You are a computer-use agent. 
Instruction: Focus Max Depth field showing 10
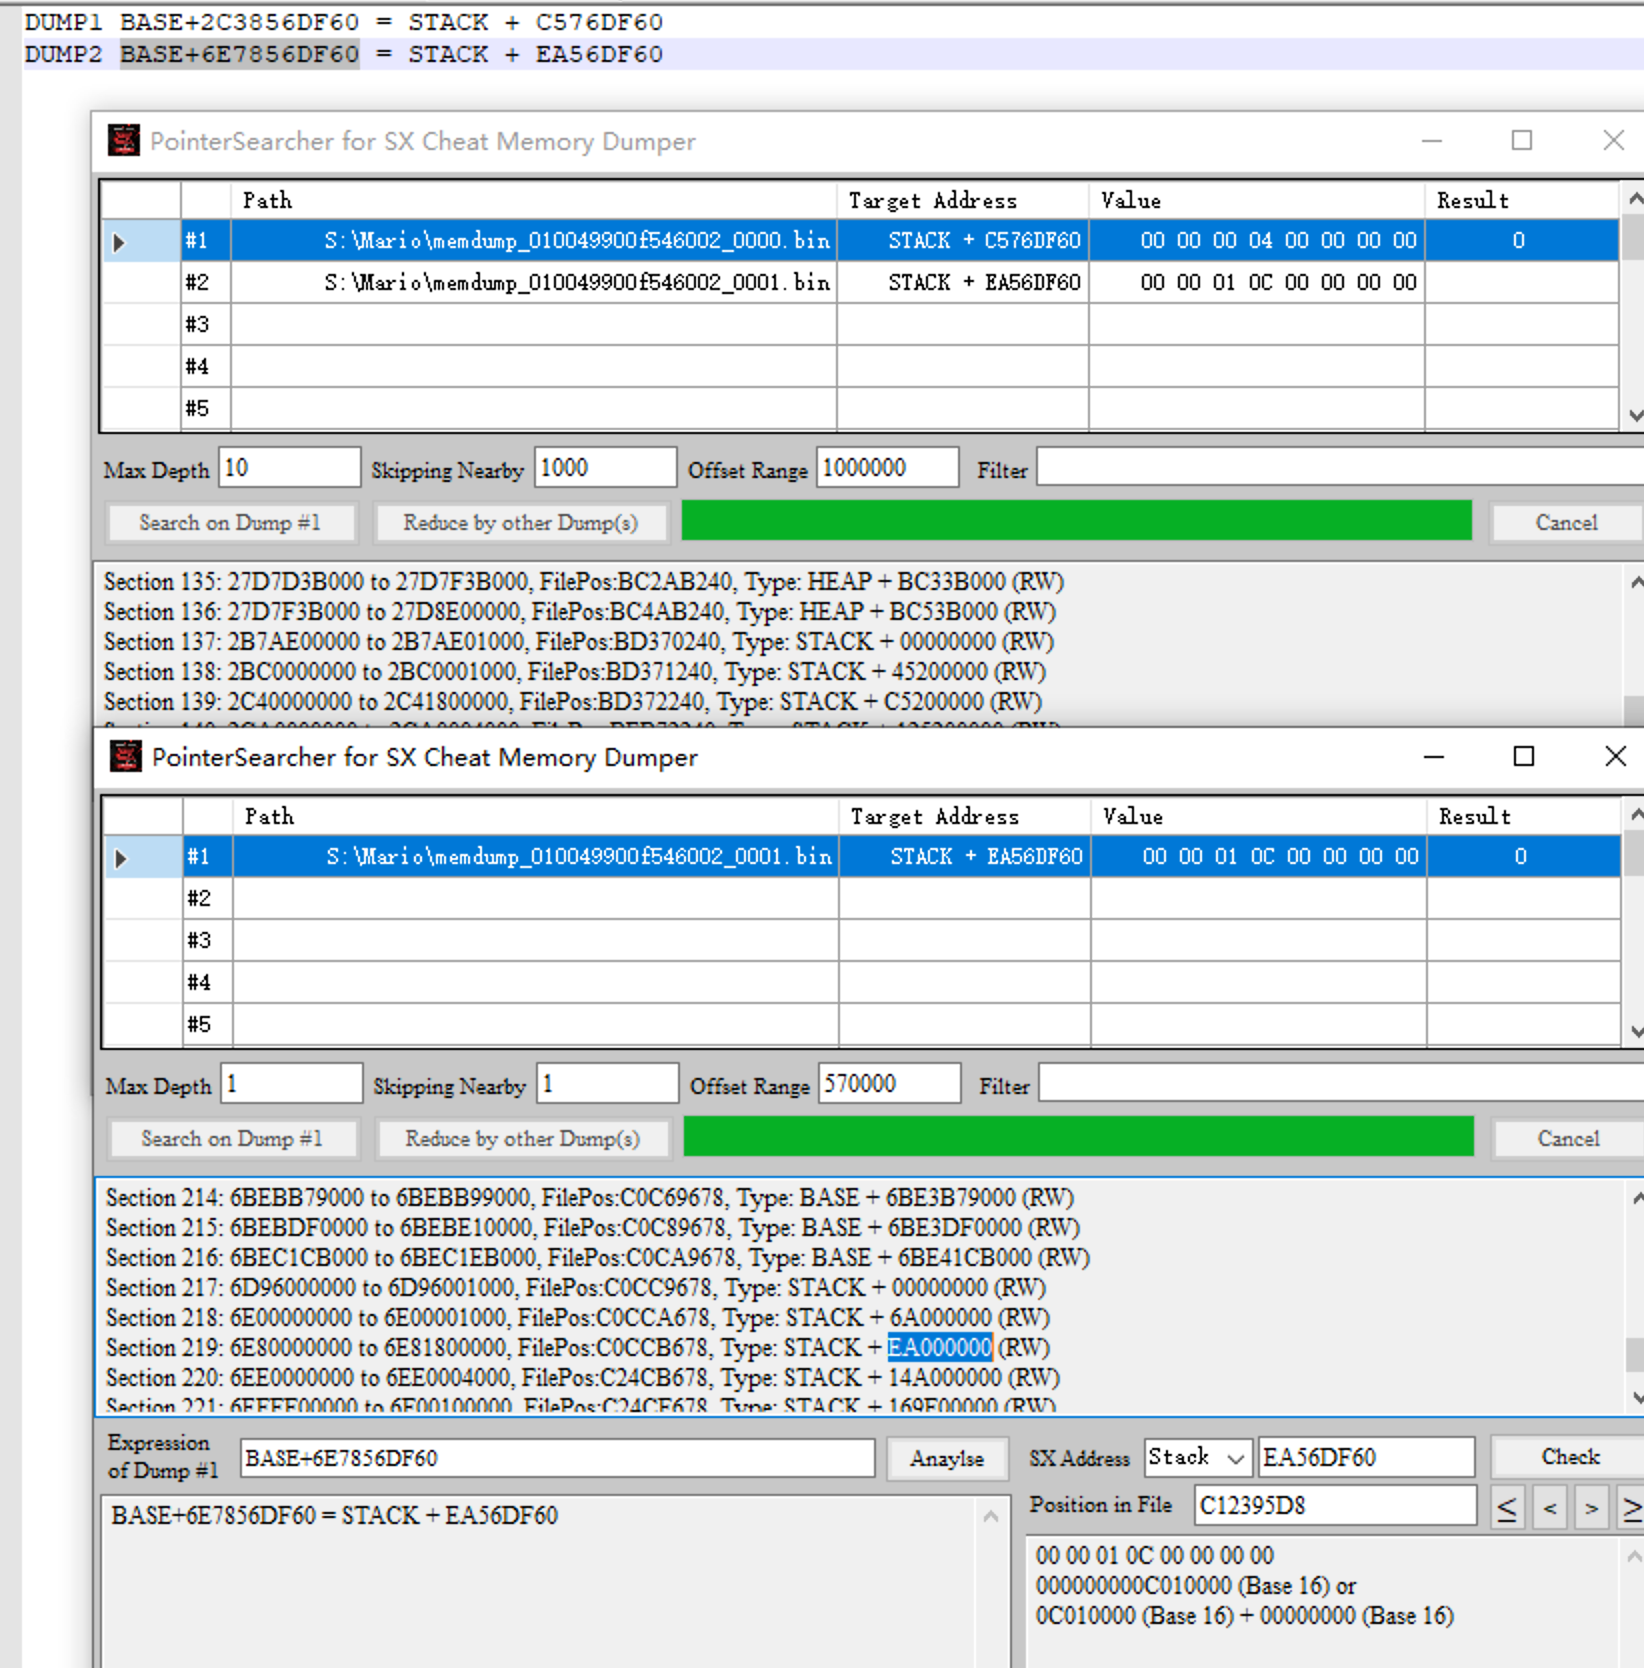pyautogui.click(x=289, y=468)
